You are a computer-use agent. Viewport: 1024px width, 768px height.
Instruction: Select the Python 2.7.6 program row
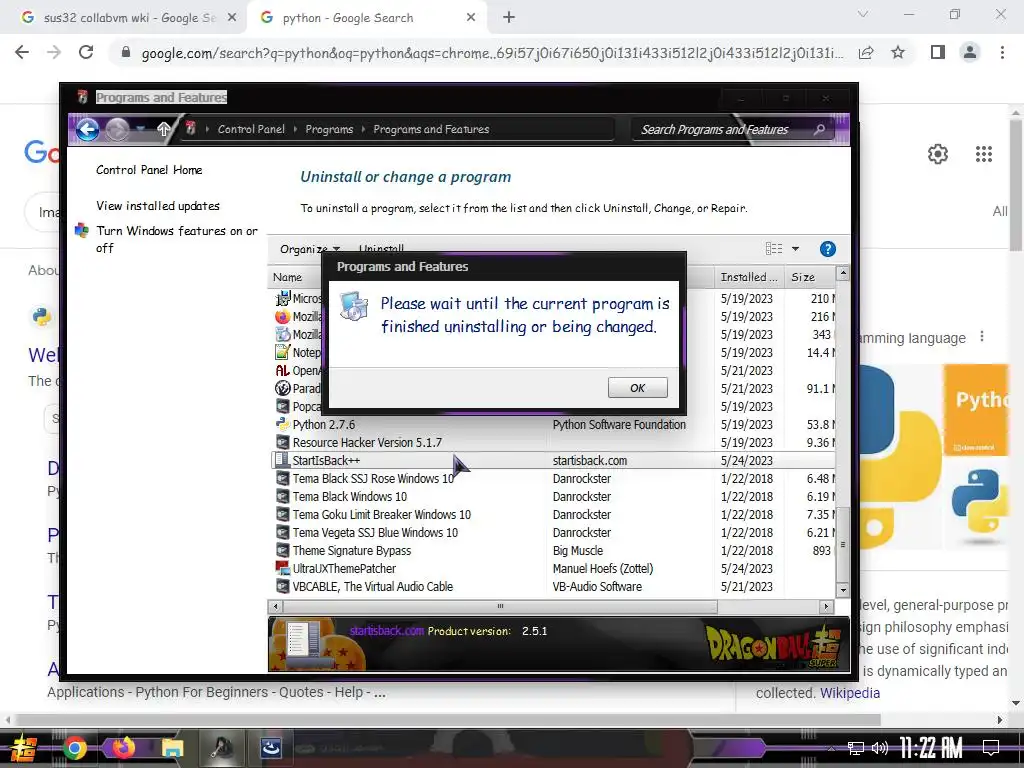[553, 424]
